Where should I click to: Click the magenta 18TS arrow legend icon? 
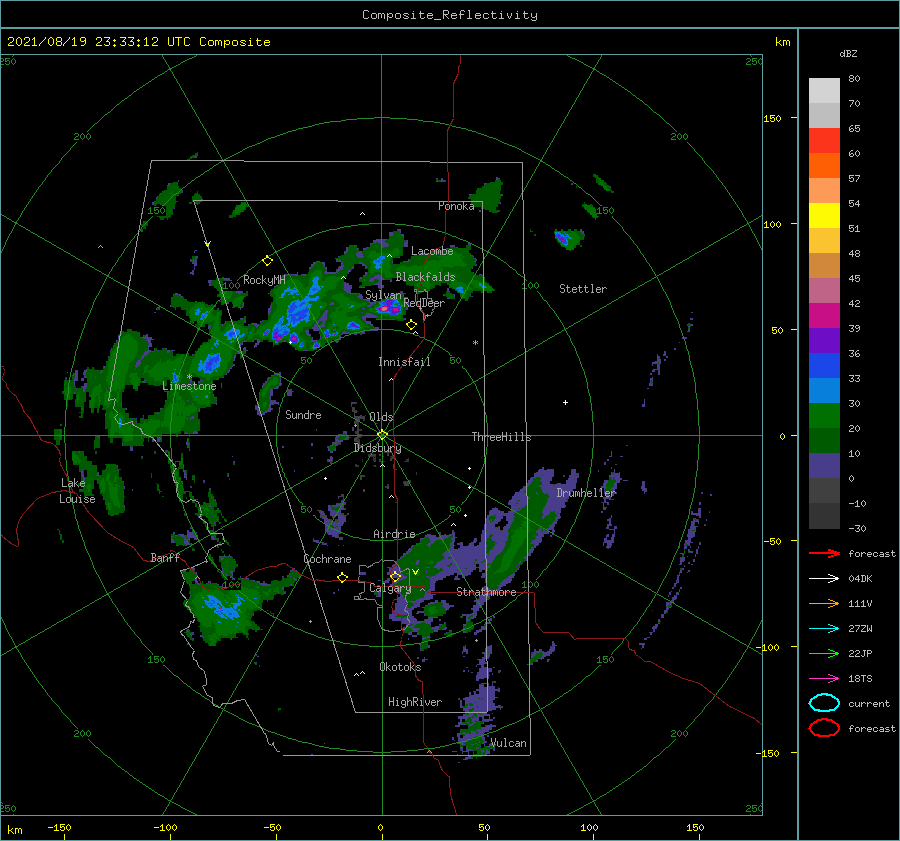(824, 679)
